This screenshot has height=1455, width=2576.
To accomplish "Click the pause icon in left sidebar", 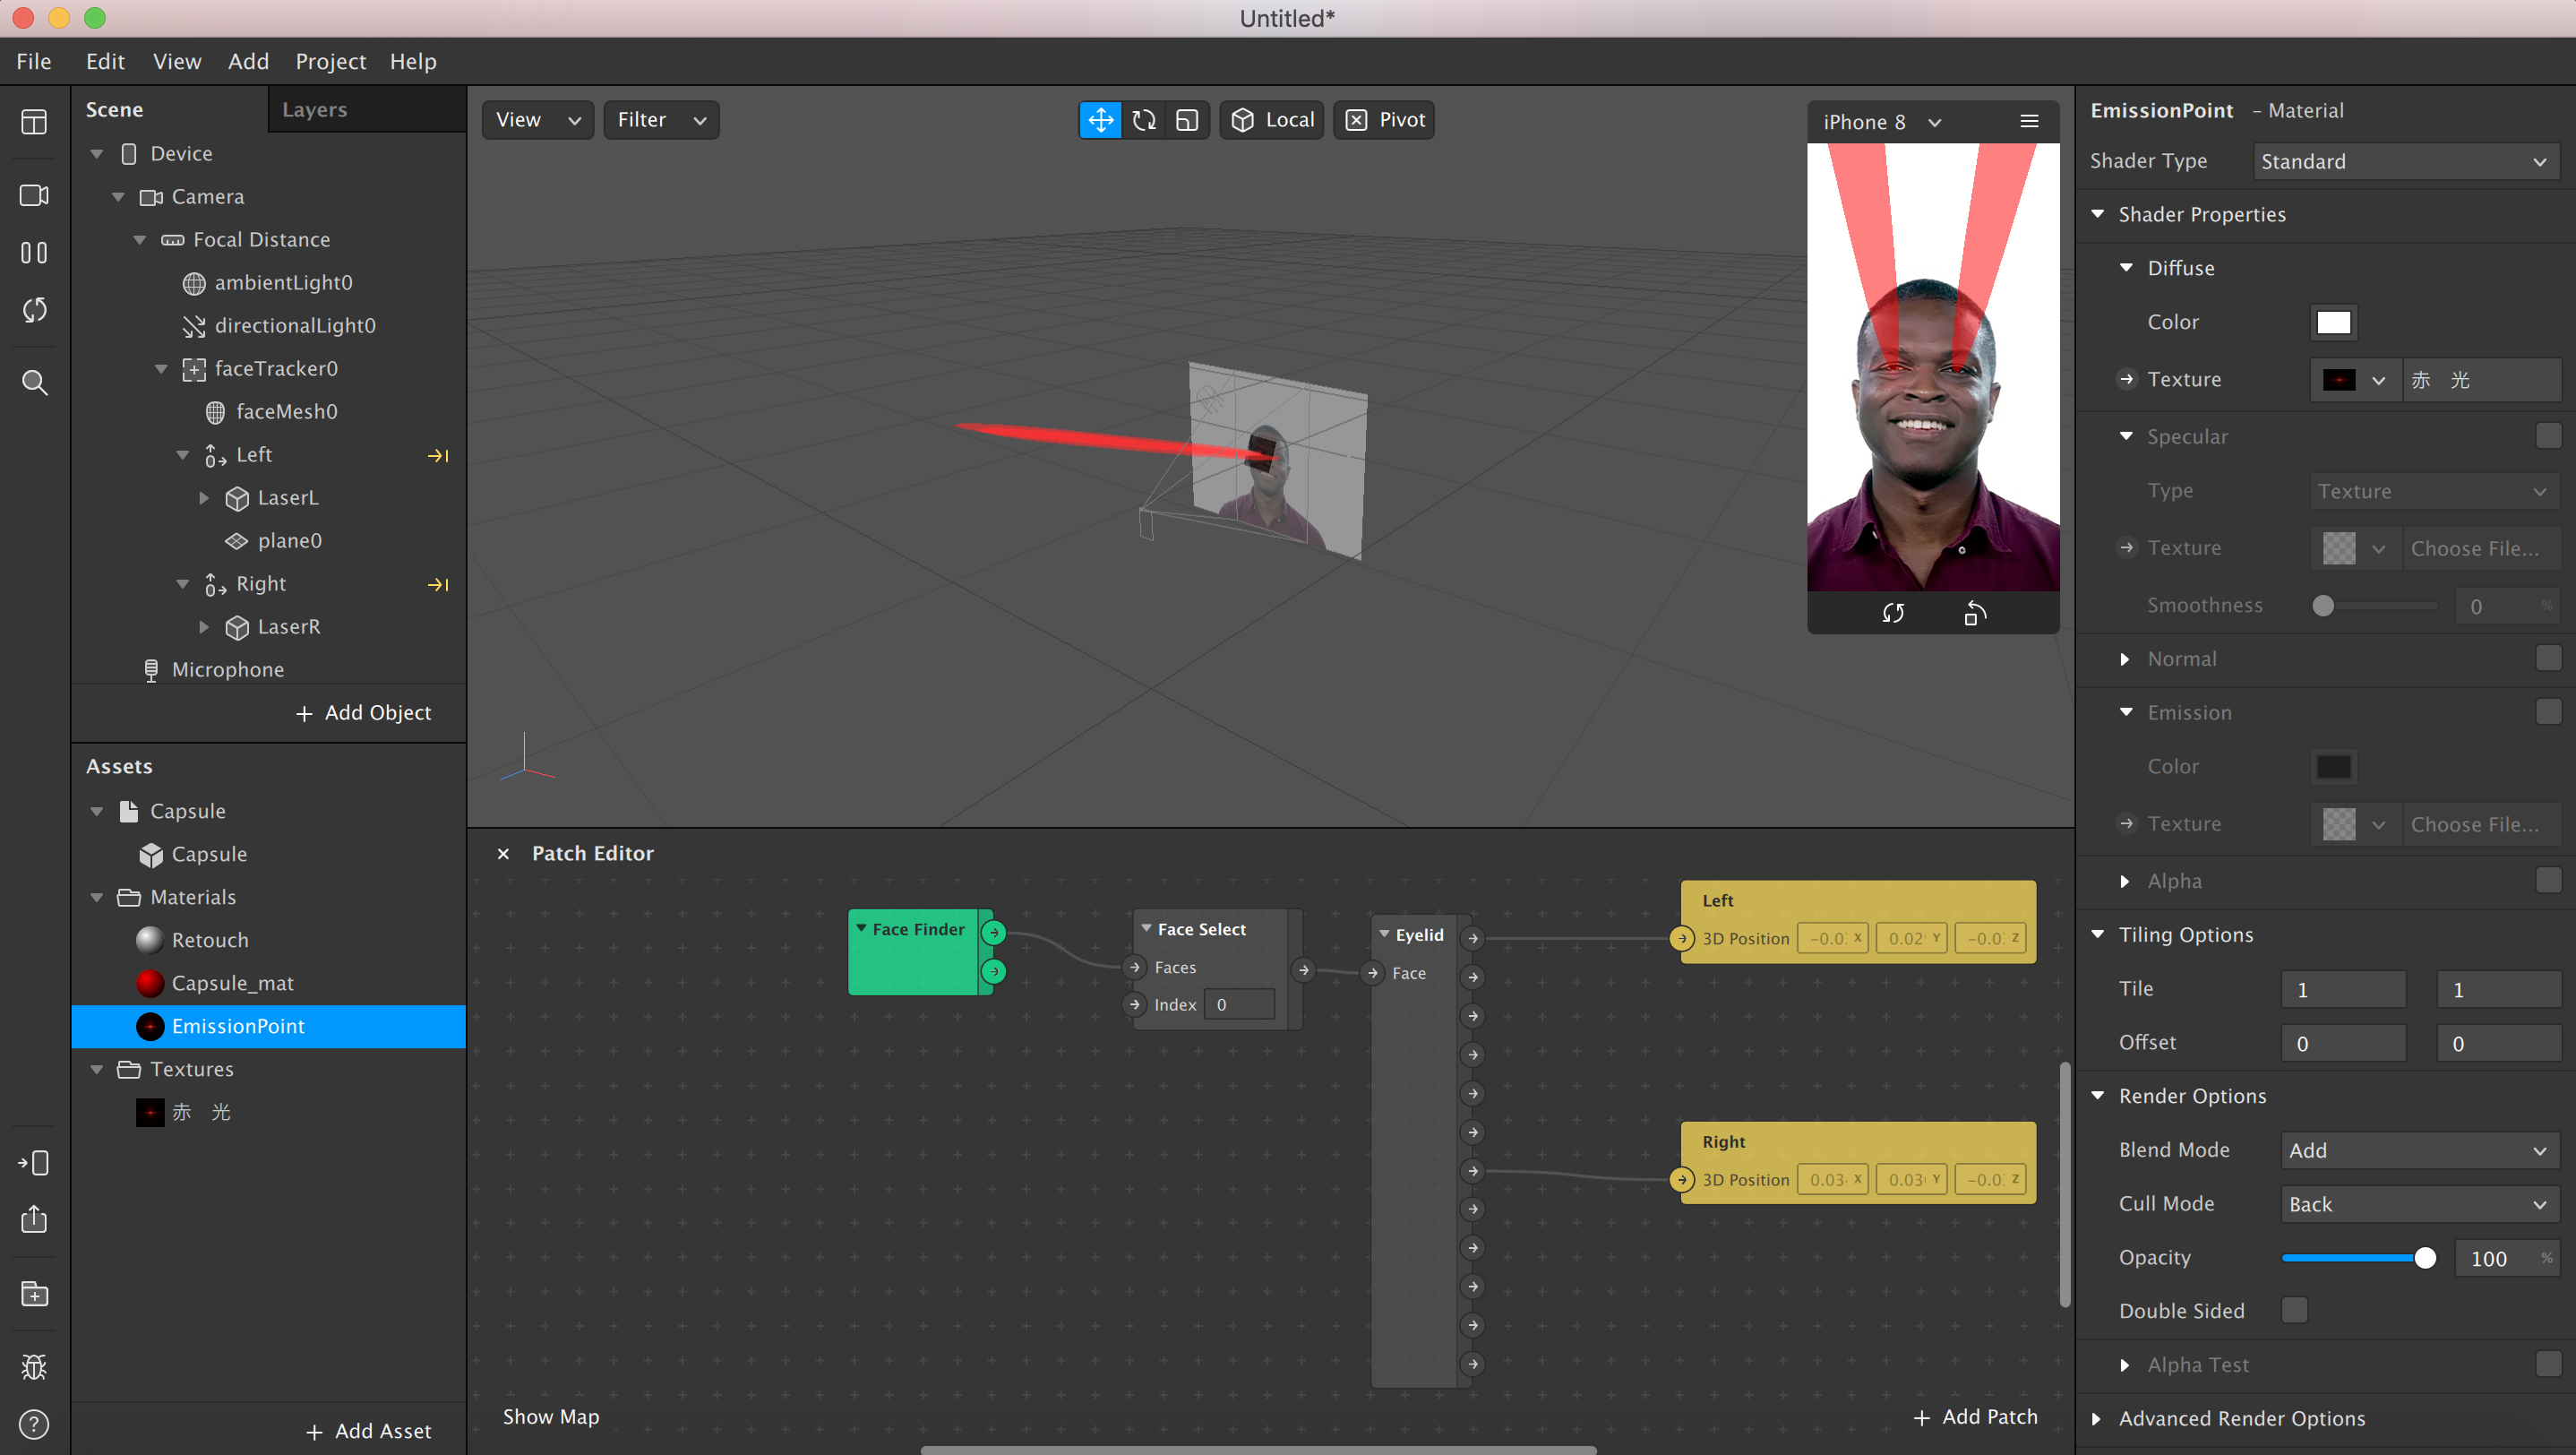I will 34,253.
